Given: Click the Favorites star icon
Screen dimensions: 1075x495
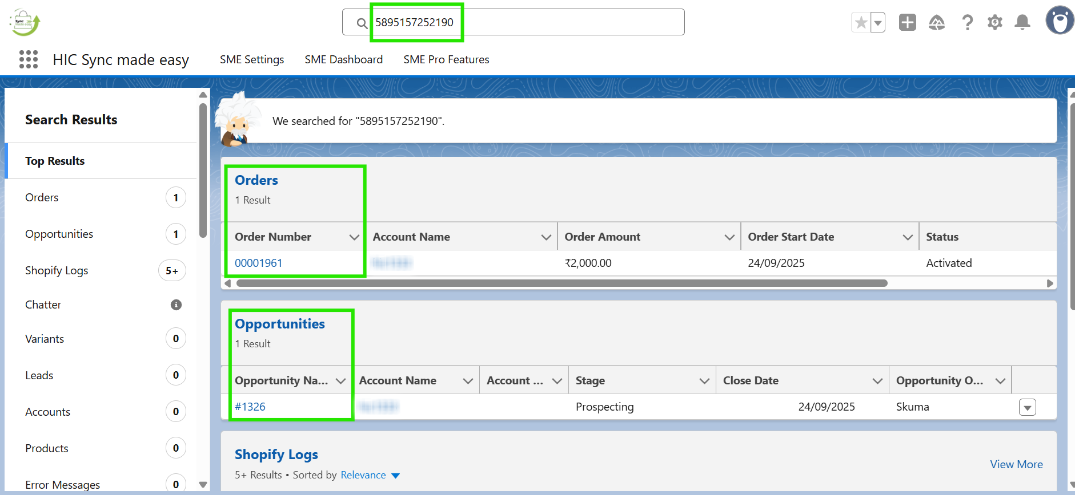Looking at the screenshot, I should pyautogui.click(x=860, y=23).
